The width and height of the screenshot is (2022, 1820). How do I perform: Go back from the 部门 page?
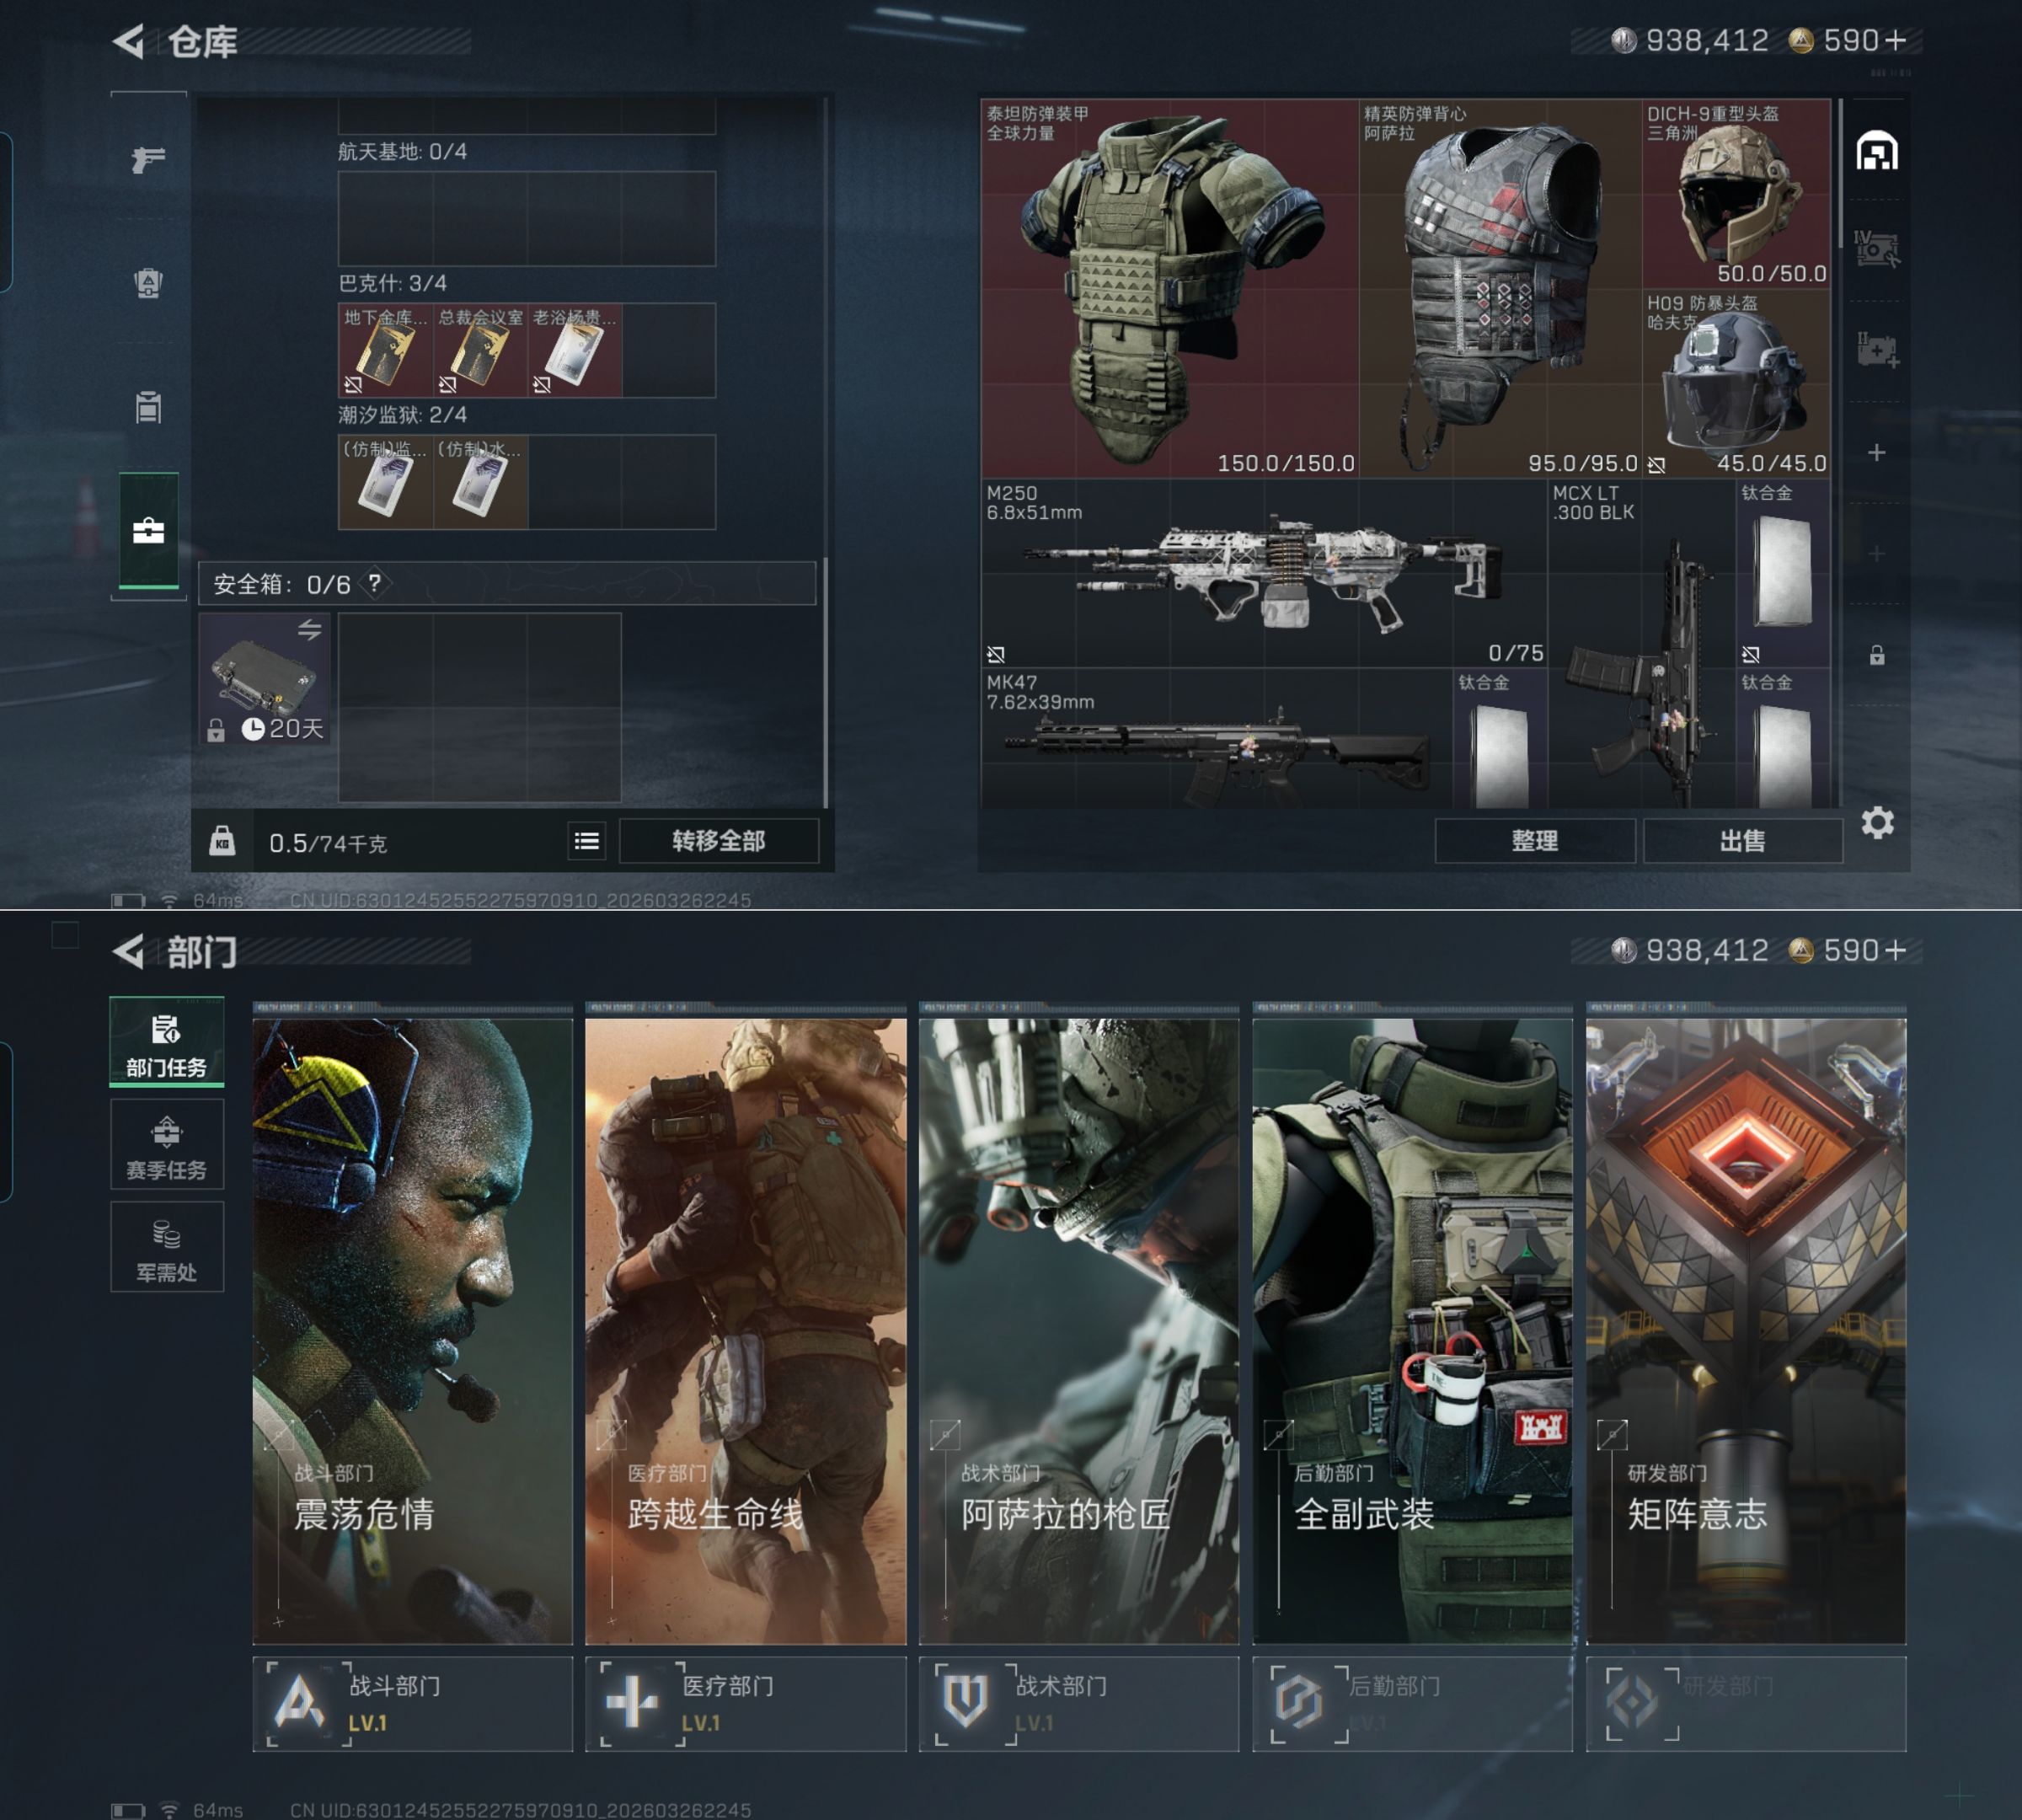(x=129, y=951)
